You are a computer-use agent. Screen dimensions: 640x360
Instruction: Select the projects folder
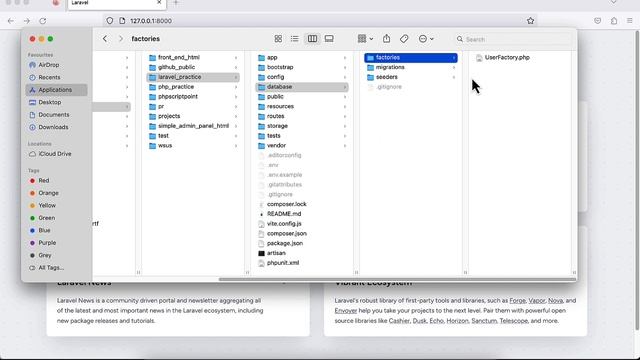click(193, 116)
